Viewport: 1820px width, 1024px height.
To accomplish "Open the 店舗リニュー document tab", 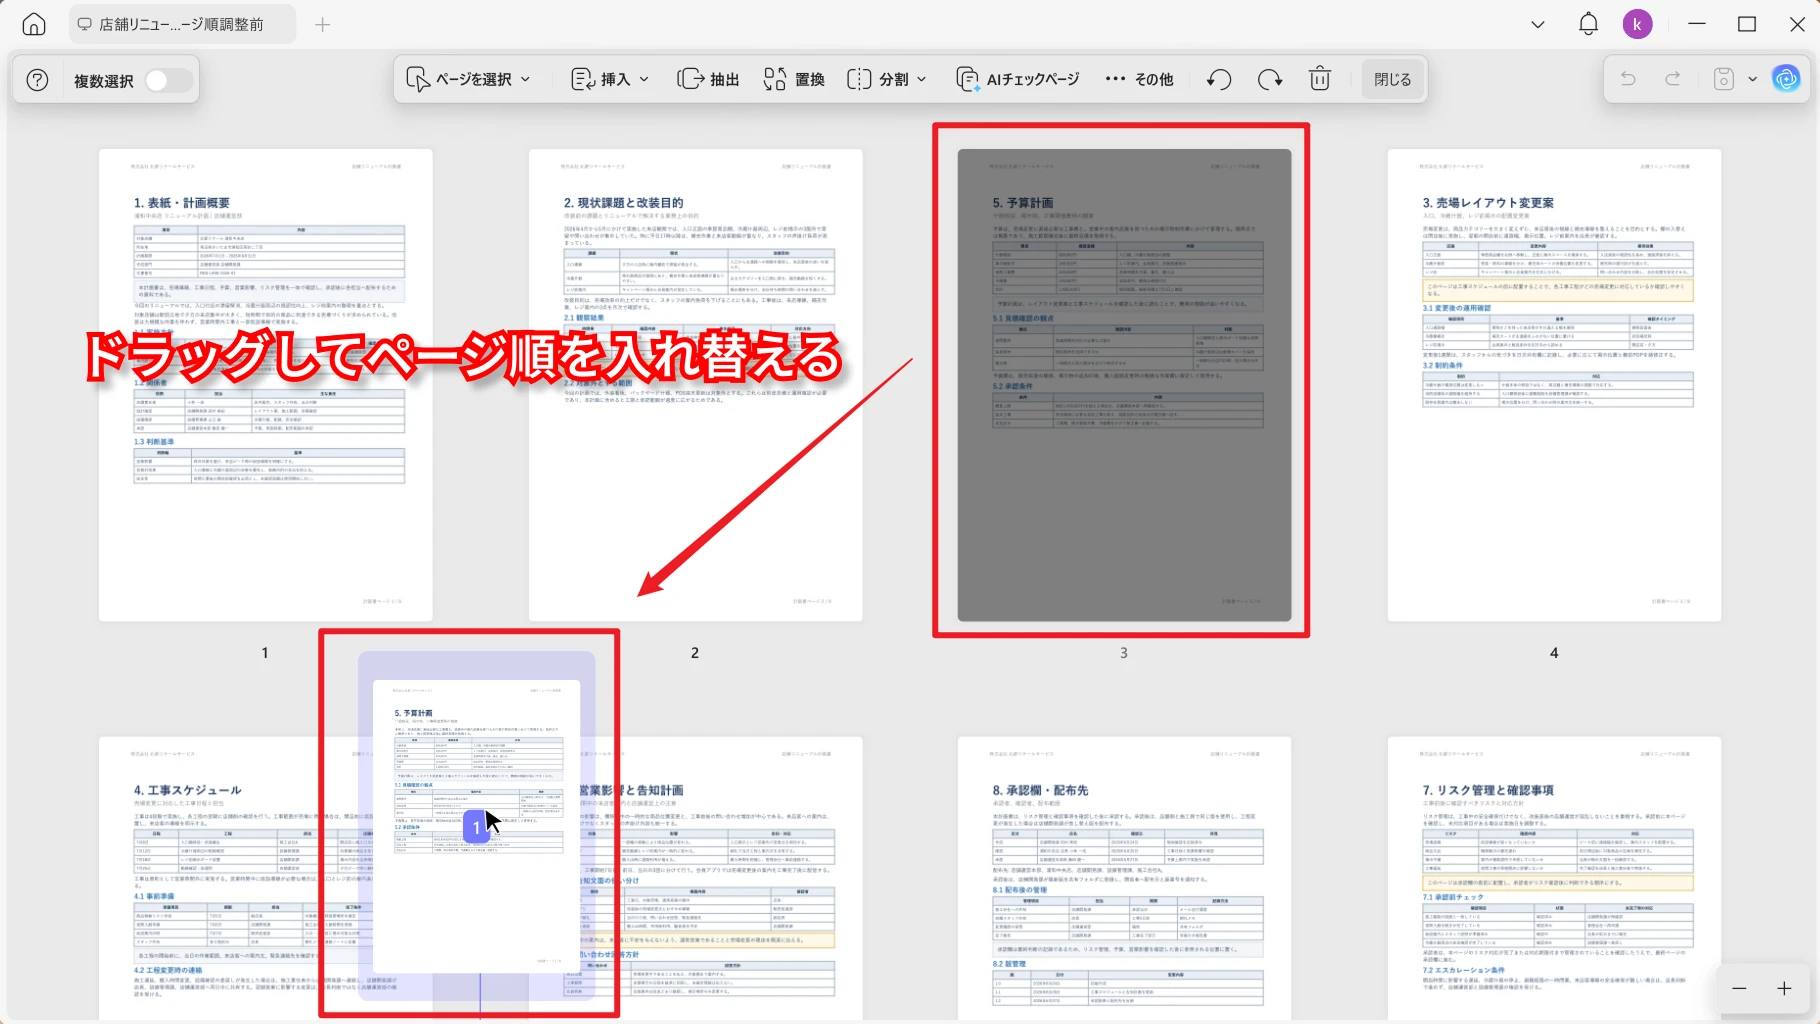I will (182, 24).
